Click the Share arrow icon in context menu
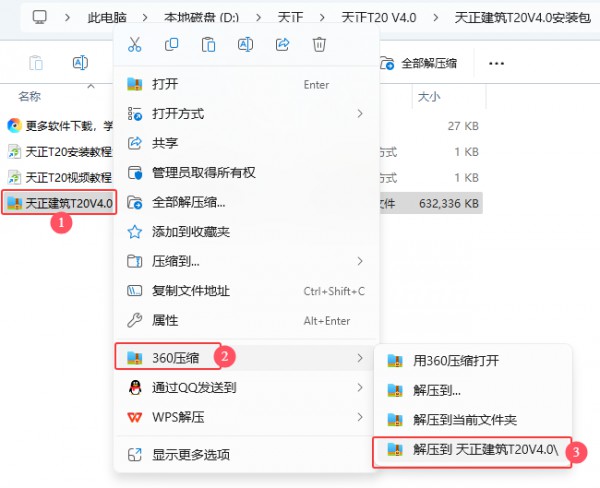The image size is (600, 488). click(282, 44)
